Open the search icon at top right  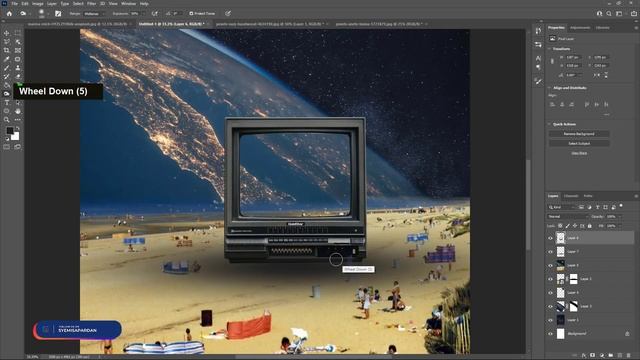click(609, 13)
